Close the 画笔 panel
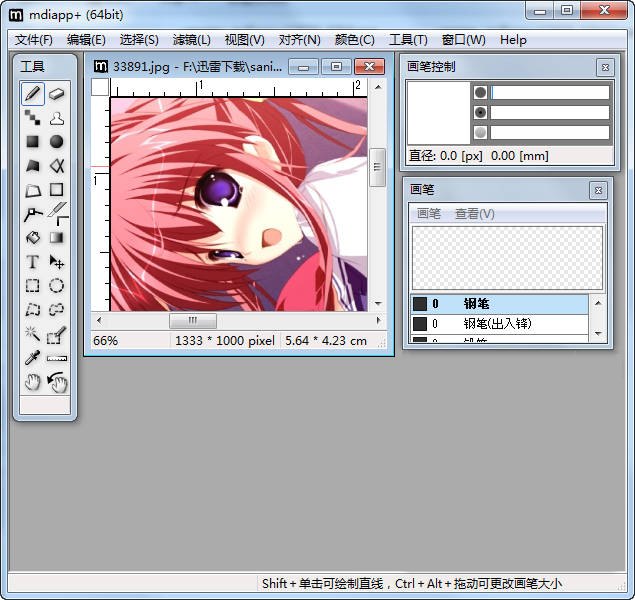 (x=598, y=190)
